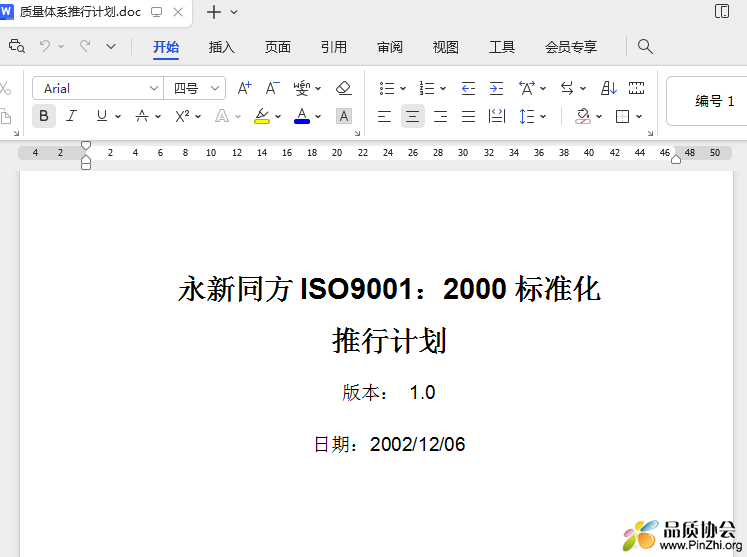The width and height of the screenshot is (747, 557).
Task: Open the 引用 tab
Action: (333, 47)
